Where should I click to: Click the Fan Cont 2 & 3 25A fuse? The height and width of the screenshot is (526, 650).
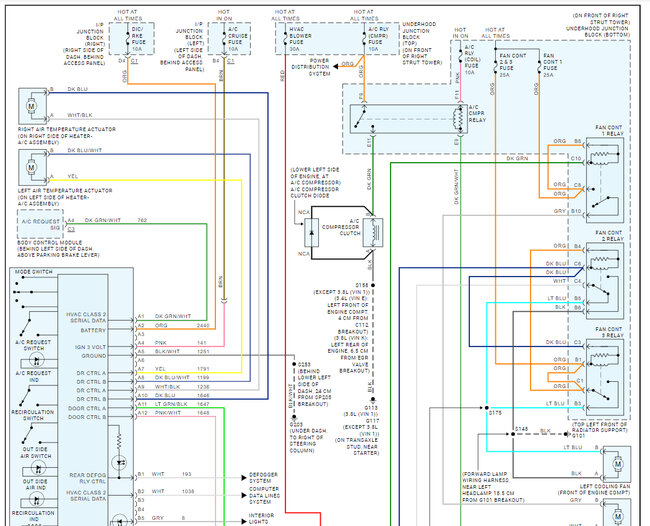[x=495, y=65]
